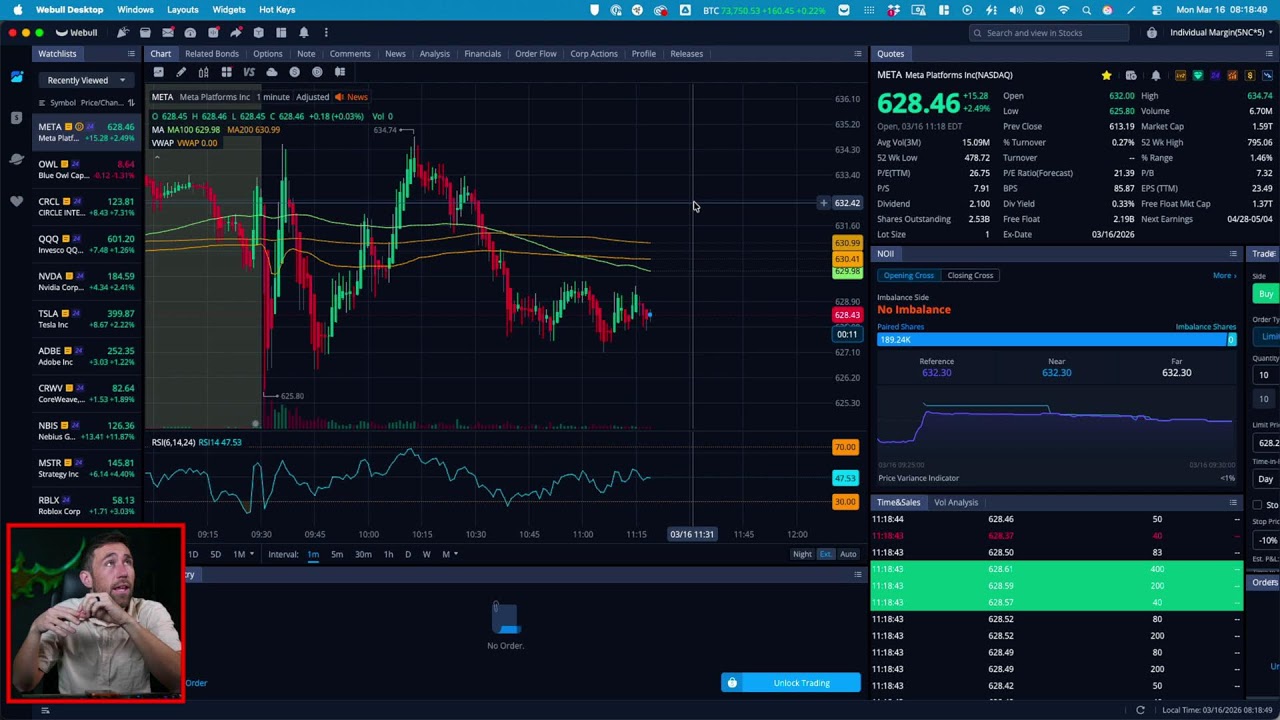Screen dimensions: 1280x720
Task: Switch to Vol Analysis tab
Action: 956,502
